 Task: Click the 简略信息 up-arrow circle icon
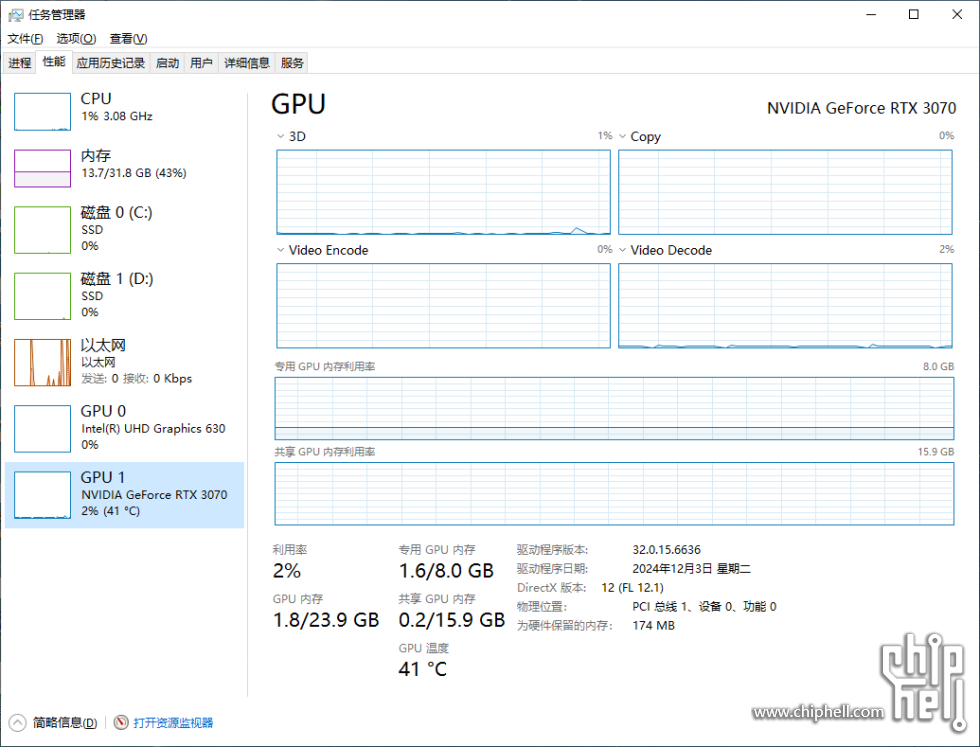pyautogui.click(x=18, y=723)
